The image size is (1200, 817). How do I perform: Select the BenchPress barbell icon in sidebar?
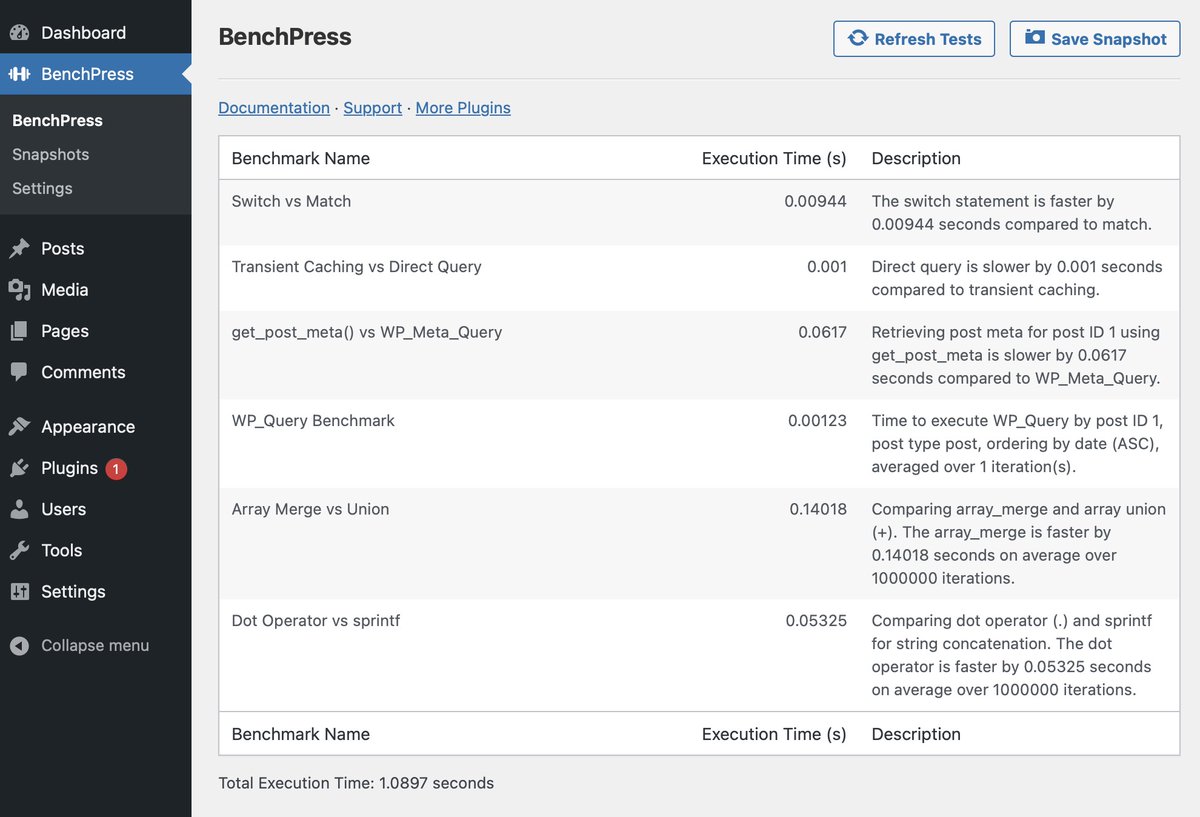20,73
